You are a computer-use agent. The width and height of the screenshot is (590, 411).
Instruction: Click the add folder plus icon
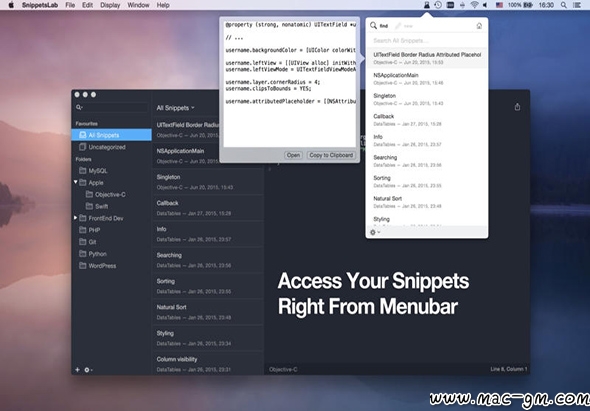coord(77,370)
